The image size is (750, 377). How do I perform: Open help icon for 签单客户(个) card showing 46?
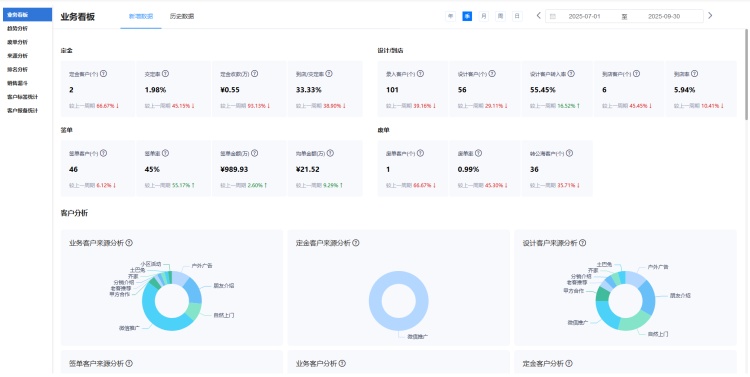[103, 154]
